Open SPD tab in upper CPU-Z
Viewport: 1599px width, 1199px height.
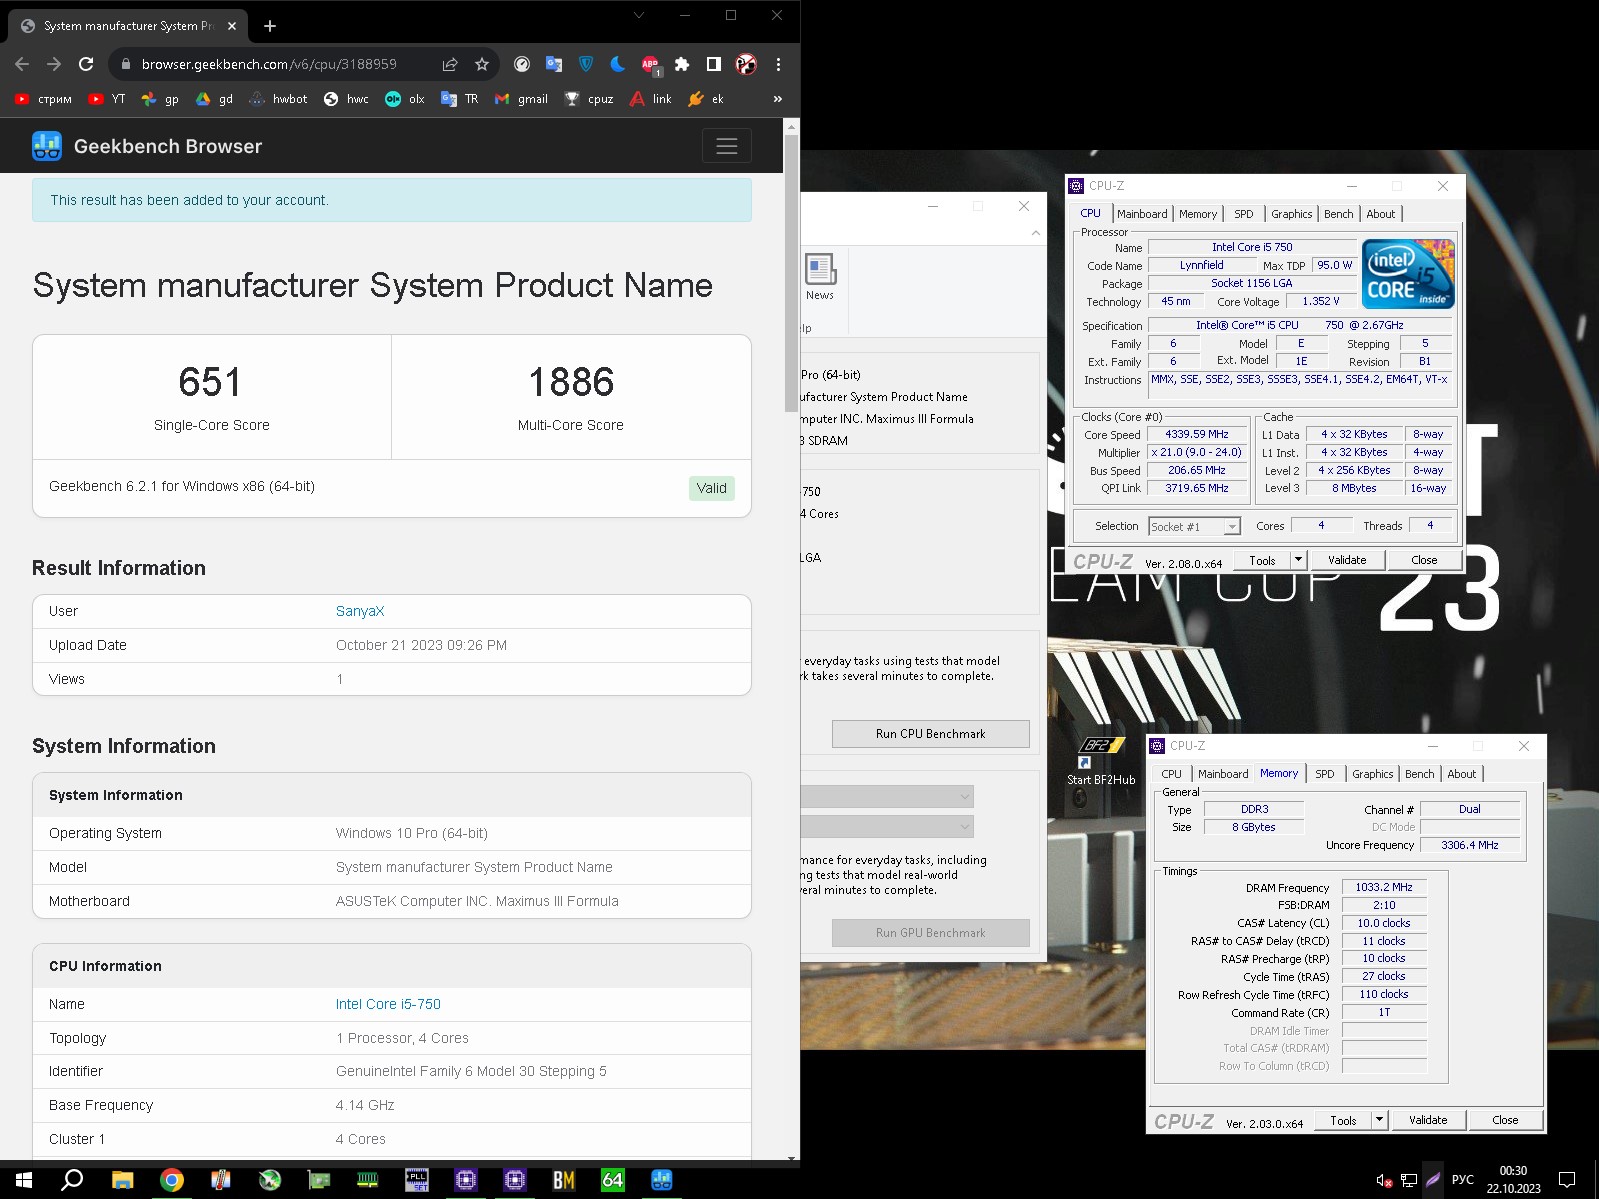[x=1244, y=214]
